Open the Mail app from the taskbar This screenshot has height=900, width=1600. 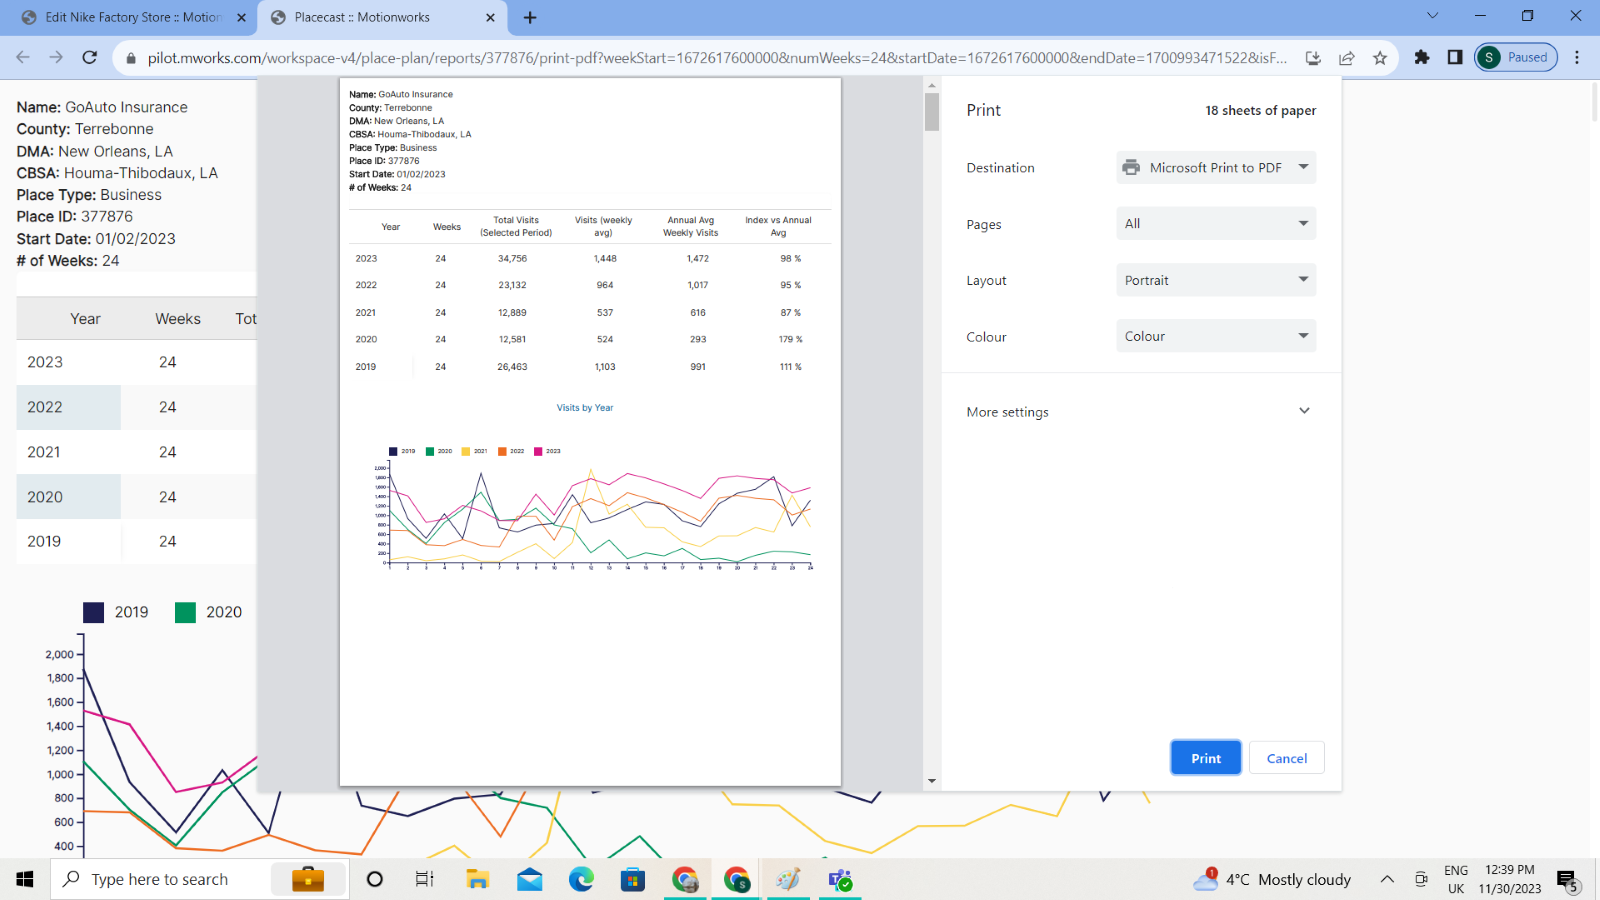[530, 879]
